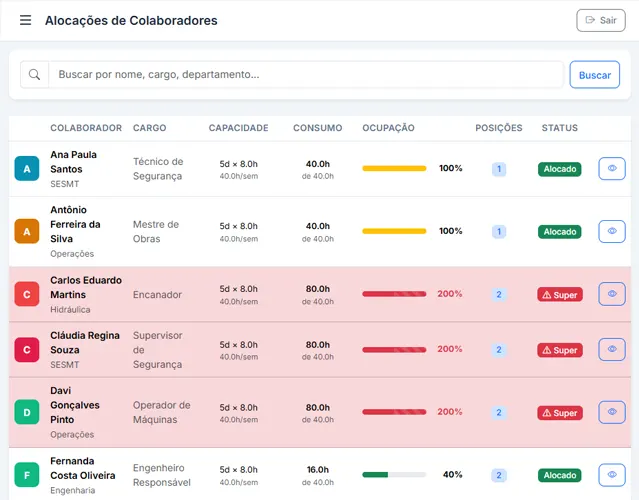Click the eye icon for Ana Paula Santos
Screen dimensions: 639x500
[x=612, y=169]
